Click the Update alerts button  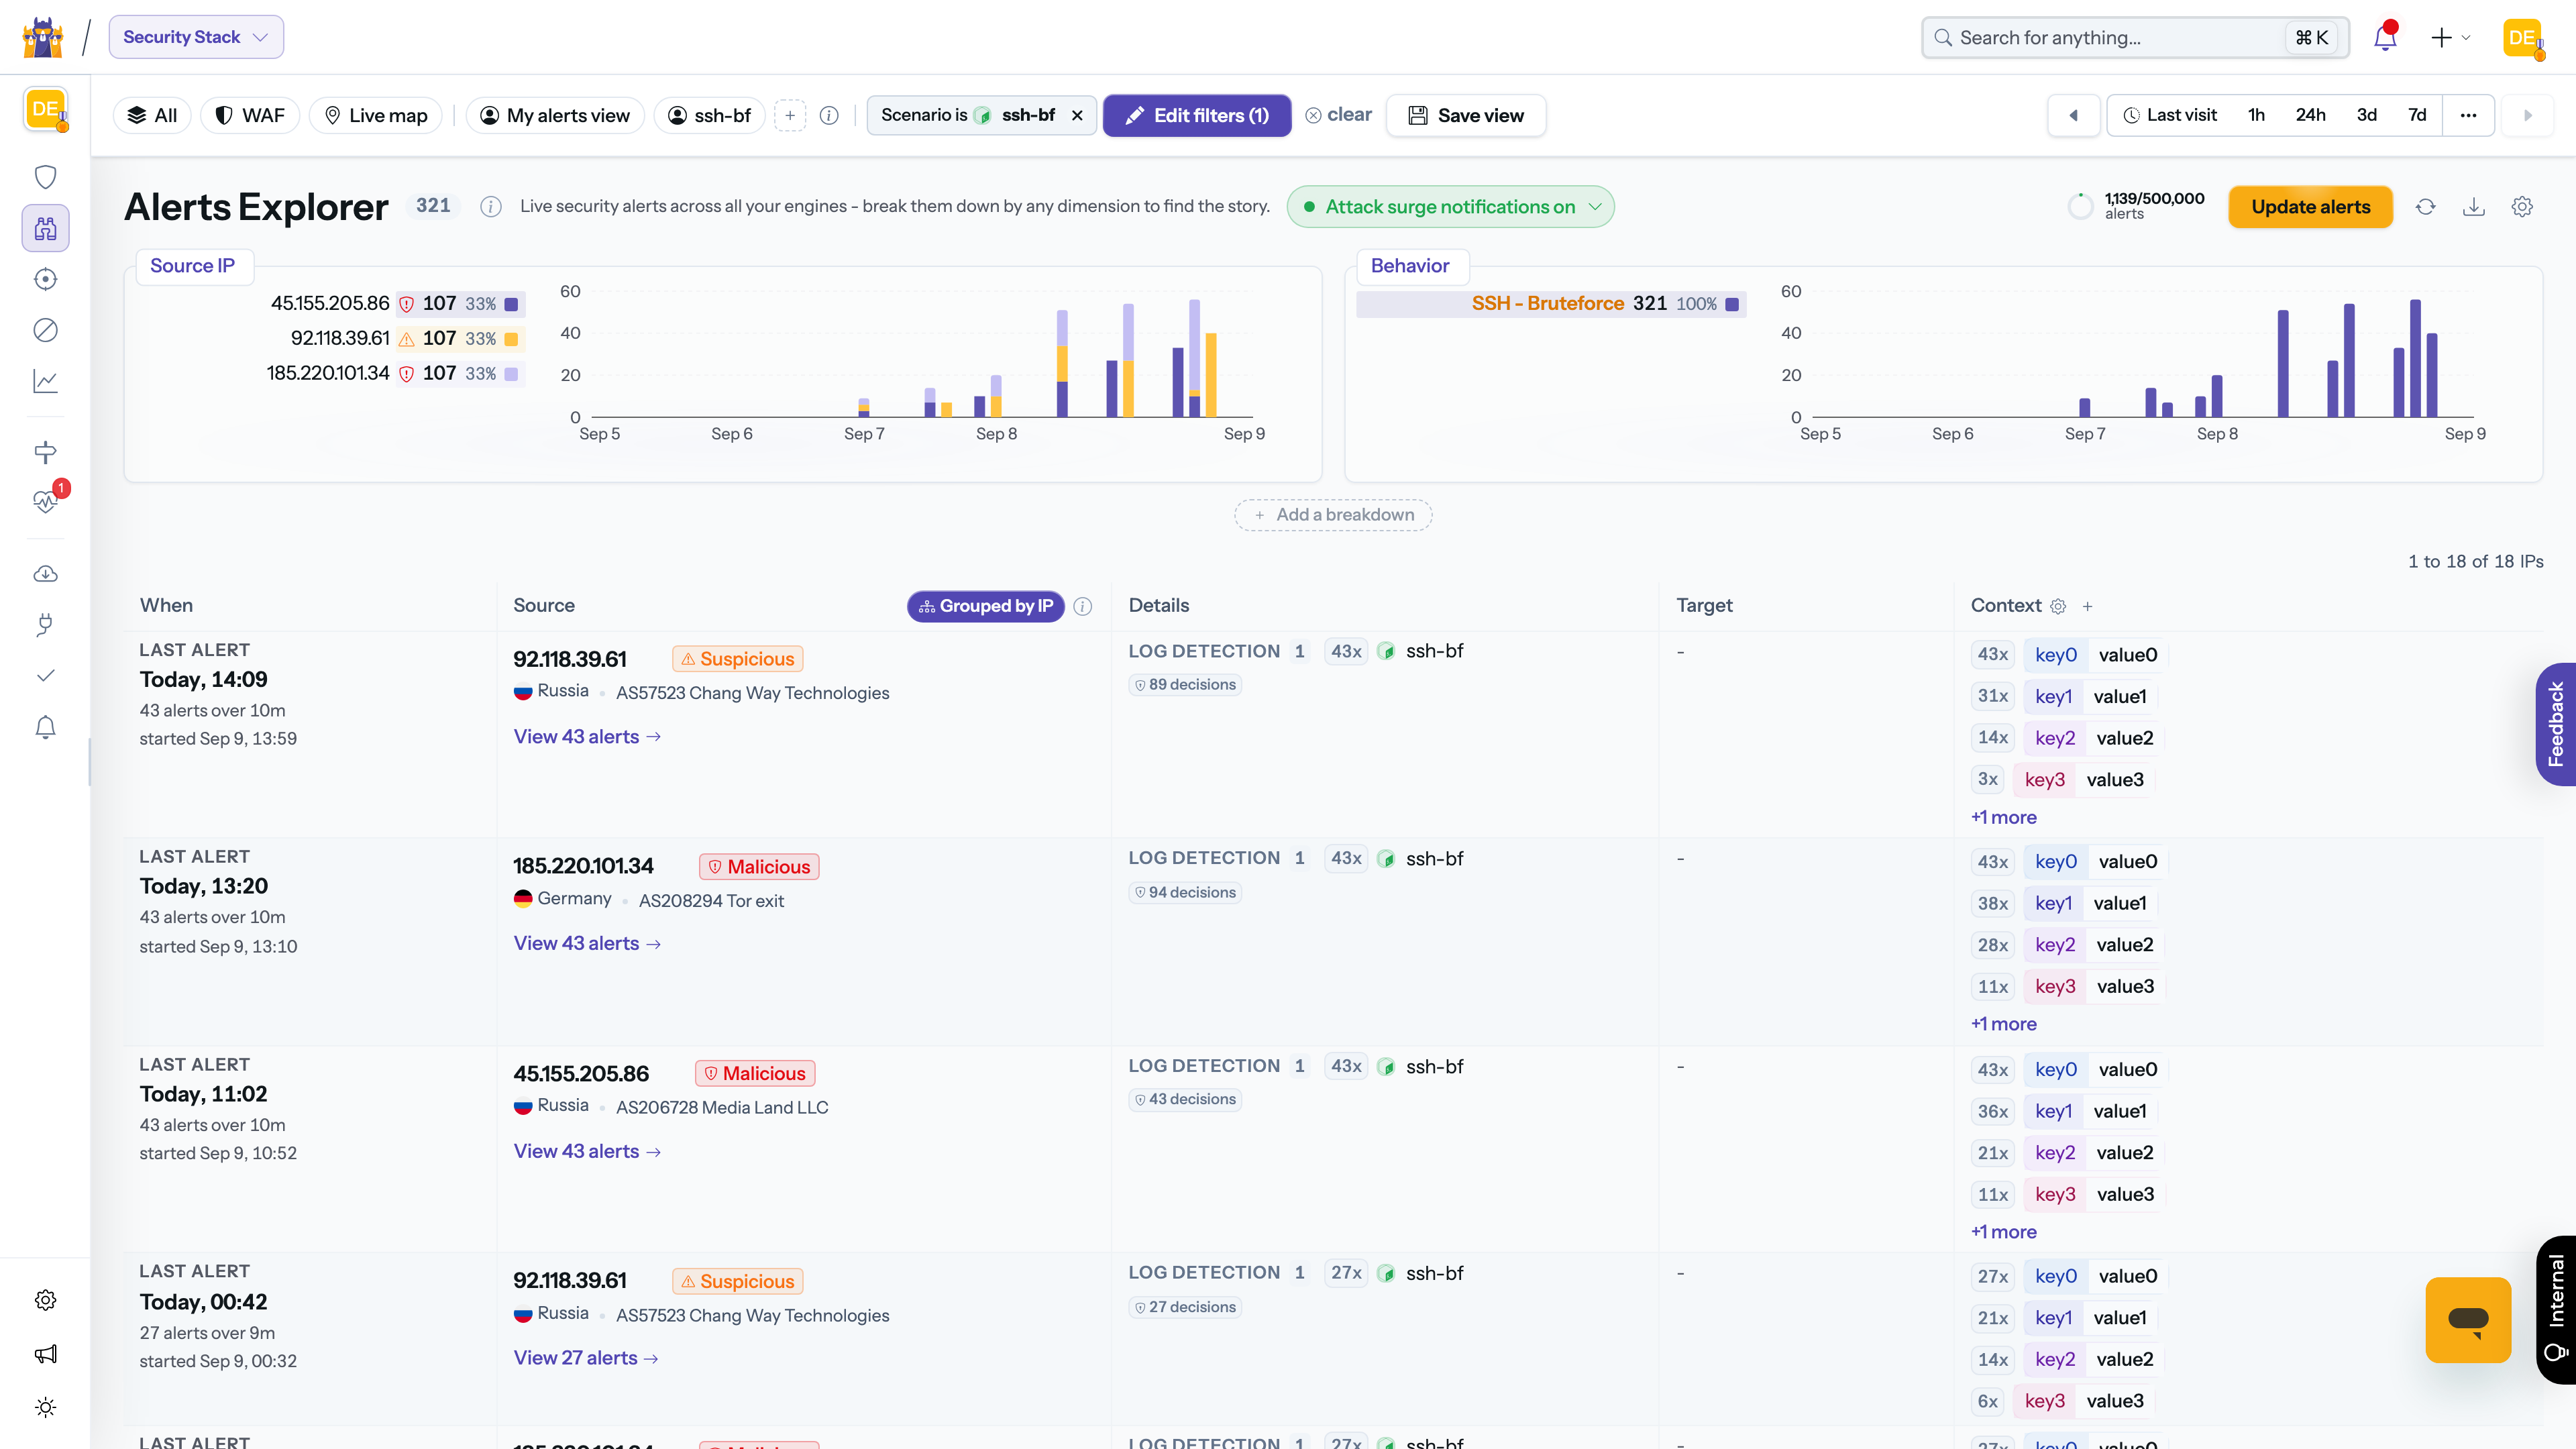(2310, 207)
